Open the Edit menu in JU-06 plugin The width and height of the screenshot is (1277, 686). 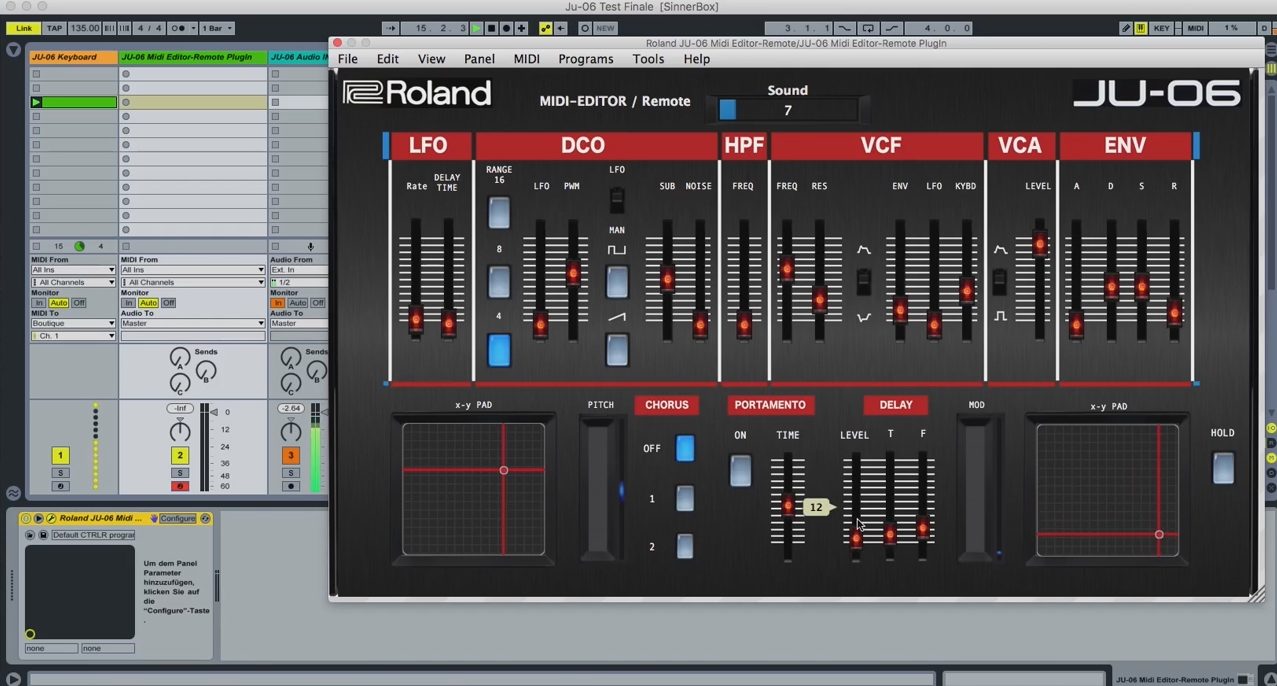(x=387, y=59)
